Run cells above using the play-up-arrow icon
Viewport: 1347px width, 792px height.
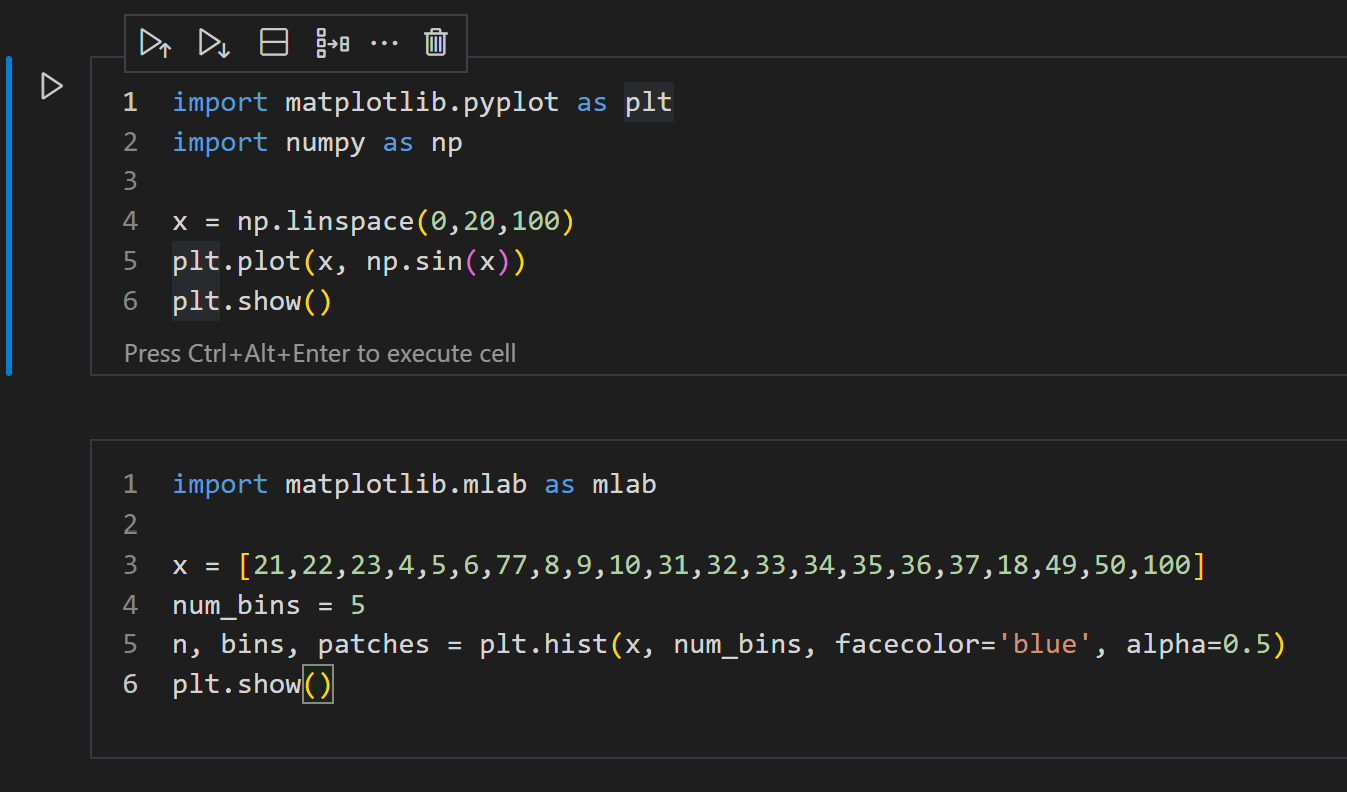click(156, 43)
